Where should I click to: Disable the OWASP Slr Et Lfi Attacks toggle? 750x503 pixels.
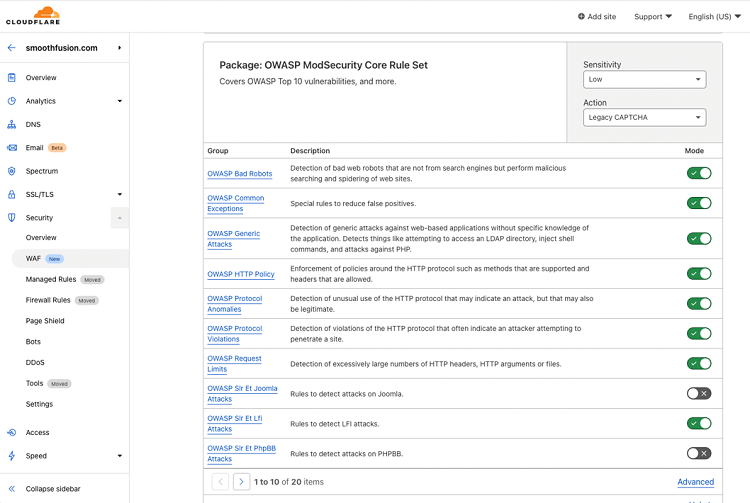(699, 423)
